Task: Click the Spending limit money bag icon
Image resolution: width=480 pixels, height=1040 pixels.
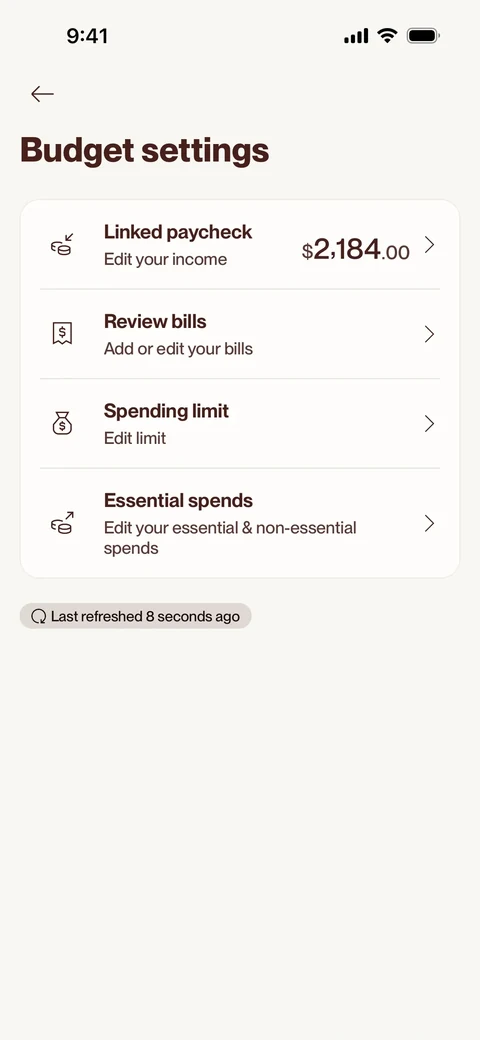Action: point(62,423)
